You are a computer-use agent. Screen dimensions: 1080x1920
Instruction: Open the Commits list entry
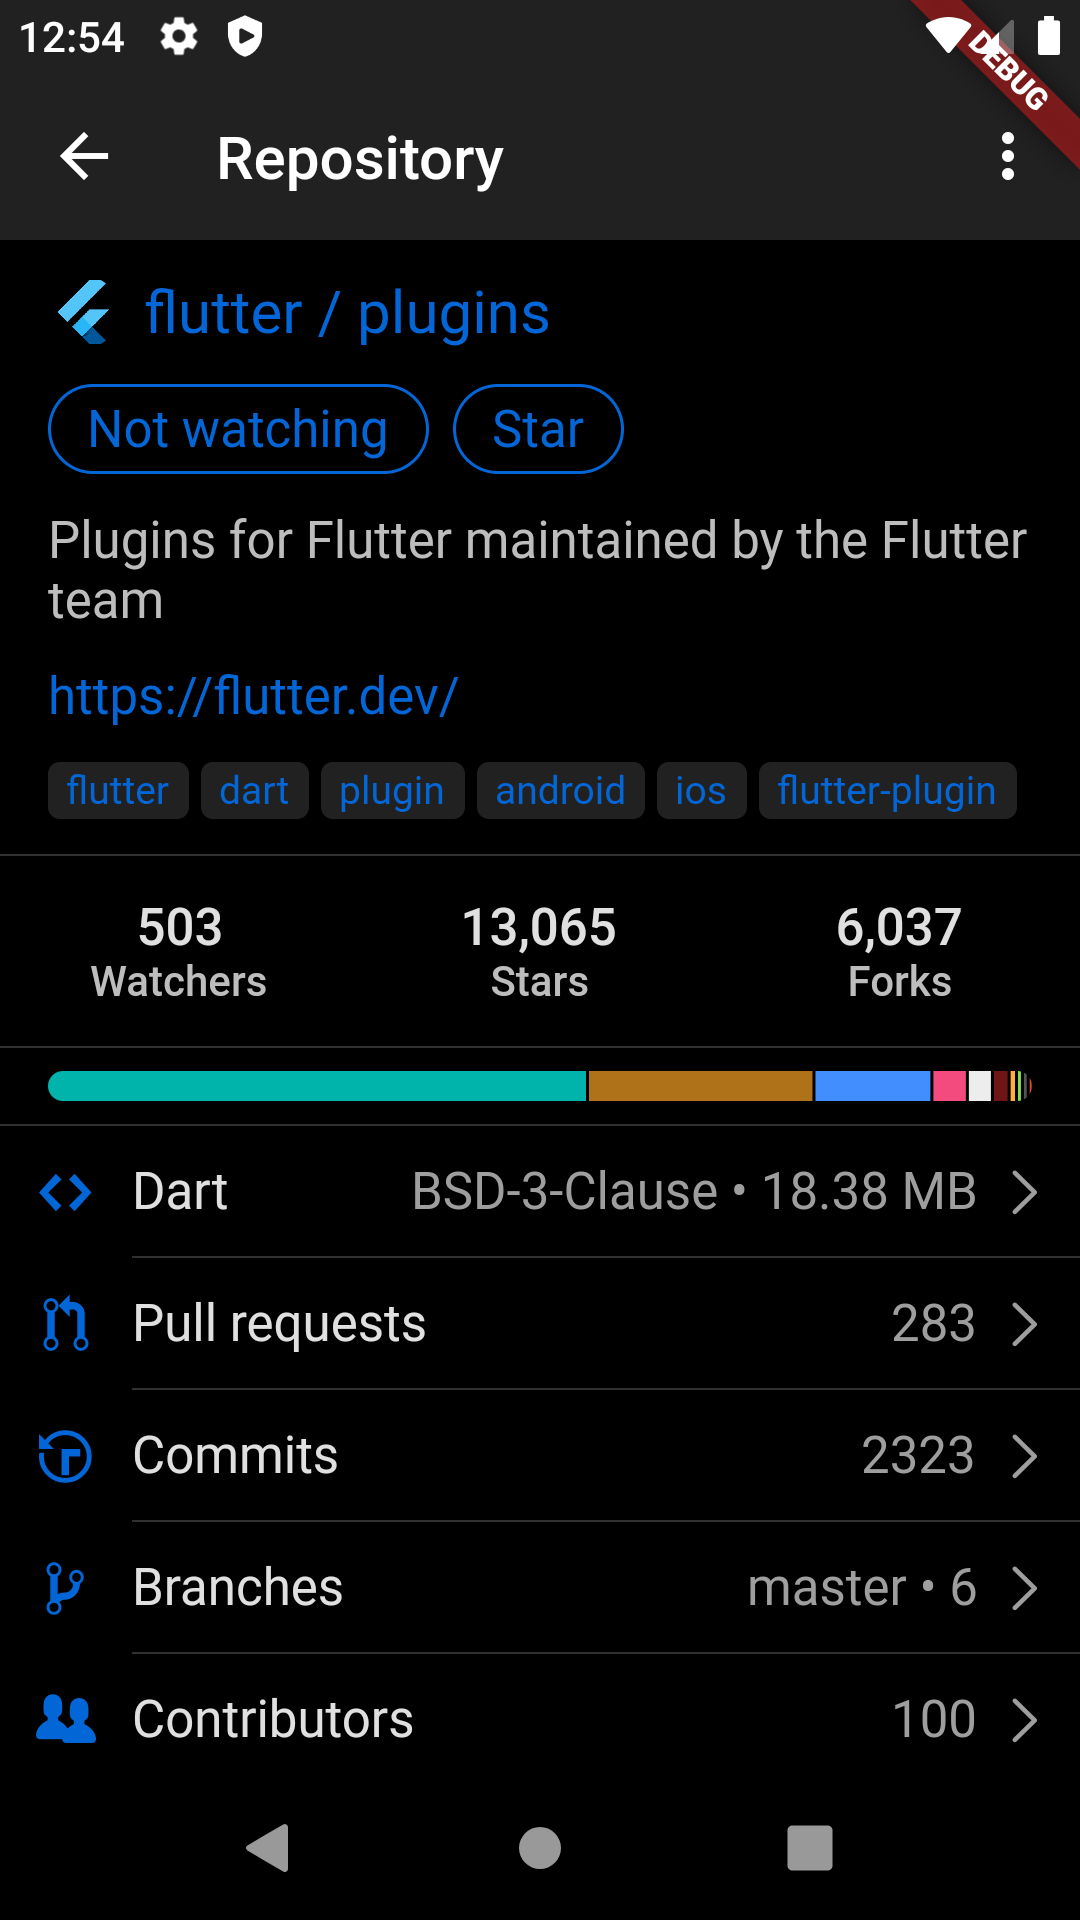coord(540,1456)
